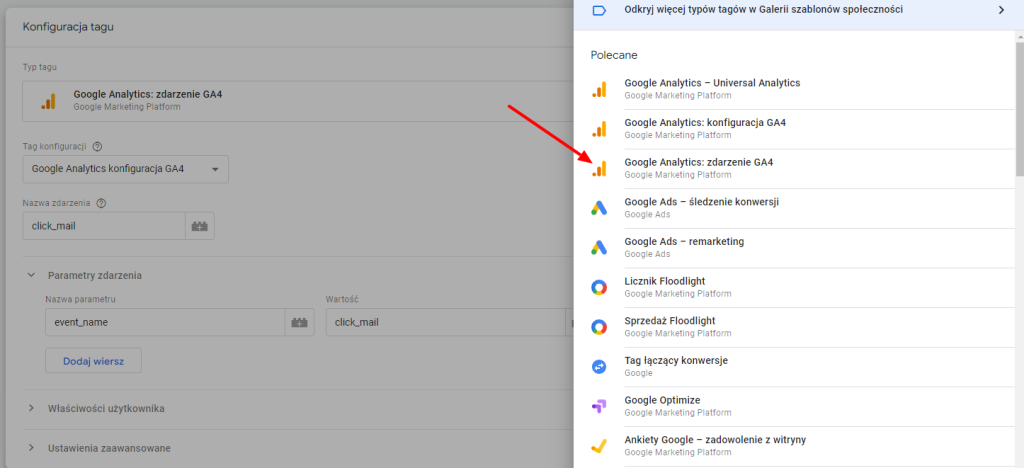
Task: Expand the Właściwości użytkownika section
Action: click(31, 409)
